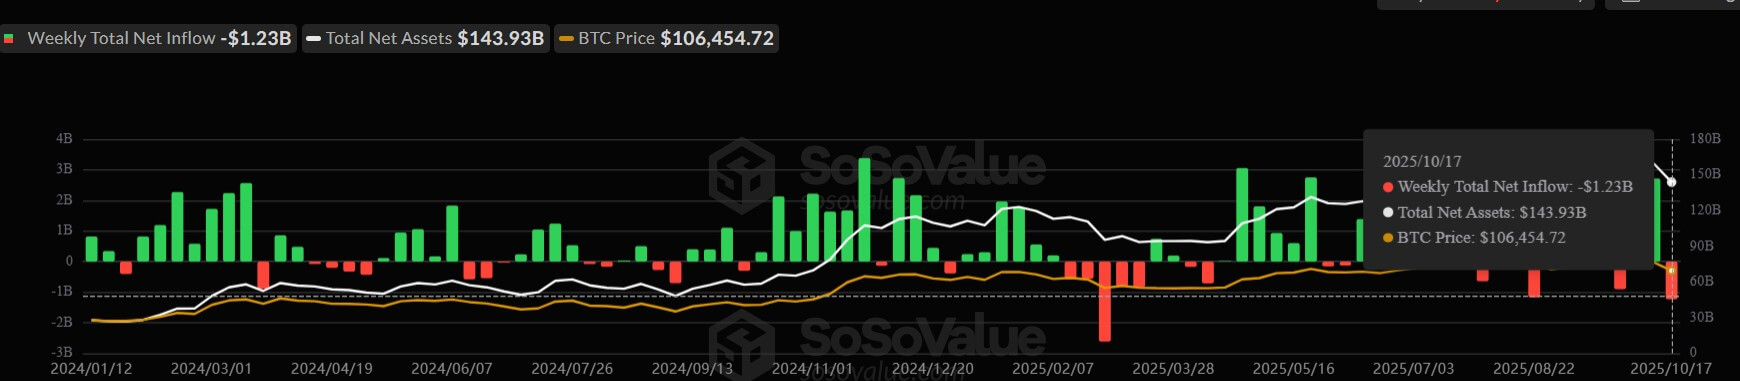Click the 4B inflow axis label
This screenshot has width=1740, height=381.
64,139
